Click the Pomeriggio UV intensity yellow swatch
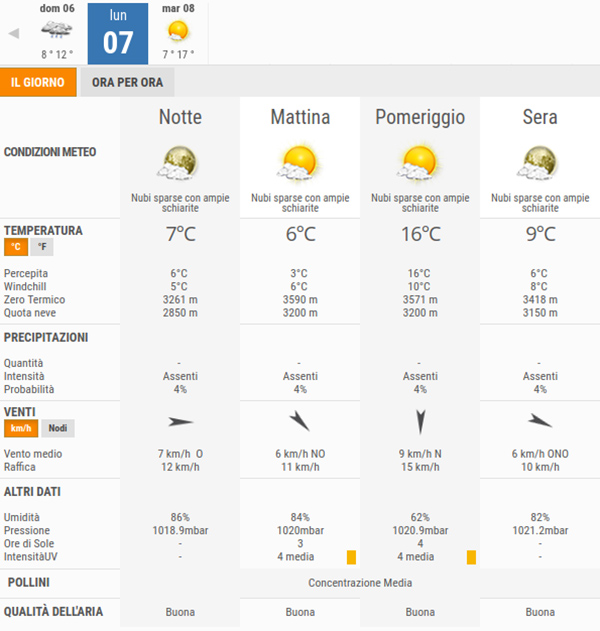The width and height of the screenshot is (600, 631). pos(471,557)
